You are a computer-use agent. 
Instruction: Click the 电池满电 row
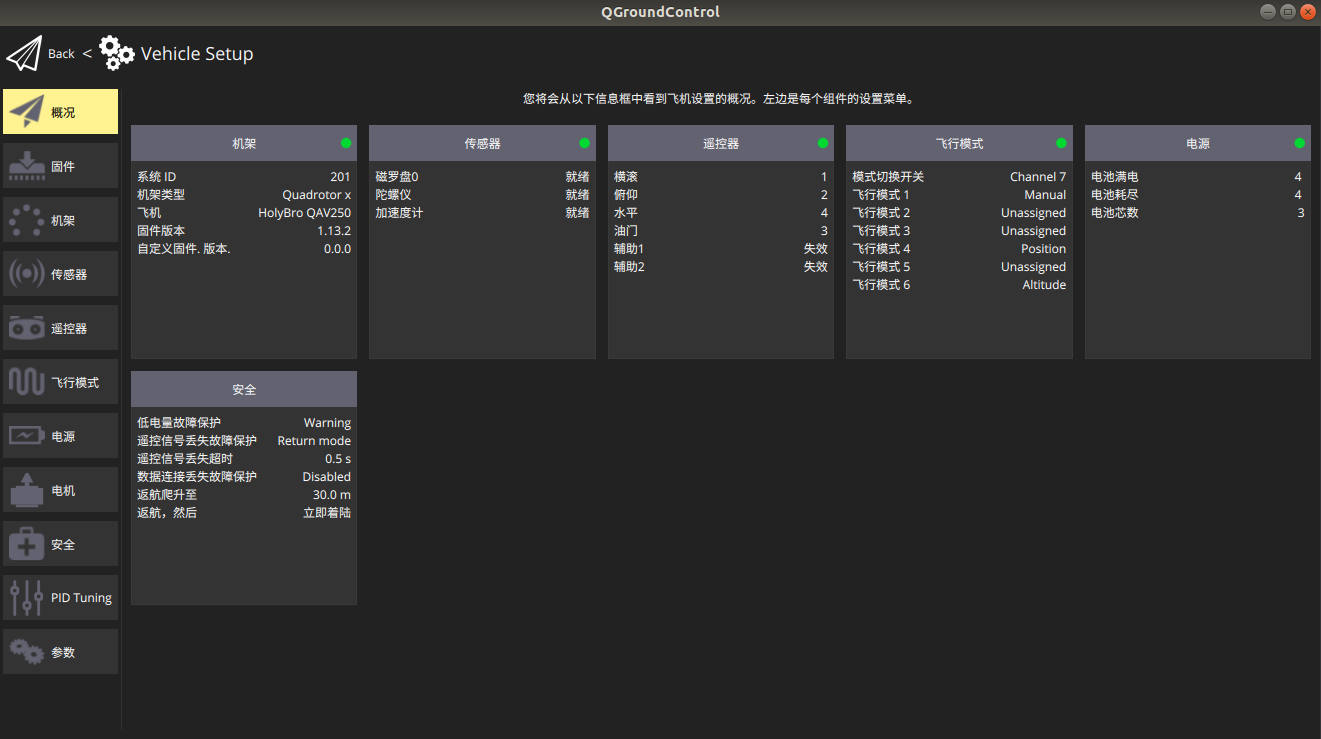(x=1198, y=177)
